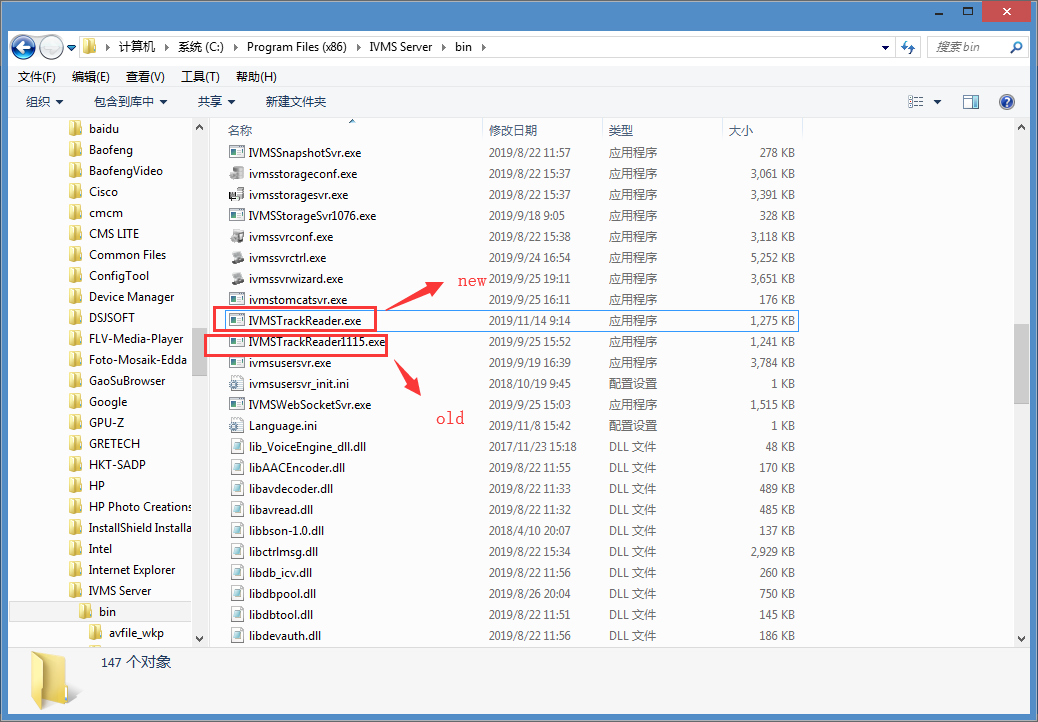Screen dimensions: 1038x722
Task: Click the change view icon
Action: tap(916, 102)
